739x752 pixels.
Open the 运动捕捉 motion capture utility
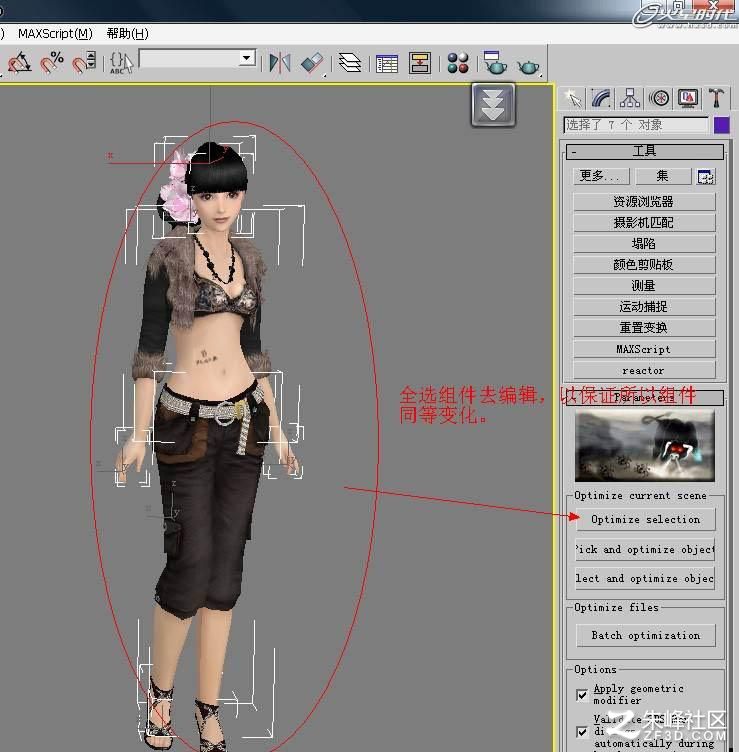click(x=644, y=307)
